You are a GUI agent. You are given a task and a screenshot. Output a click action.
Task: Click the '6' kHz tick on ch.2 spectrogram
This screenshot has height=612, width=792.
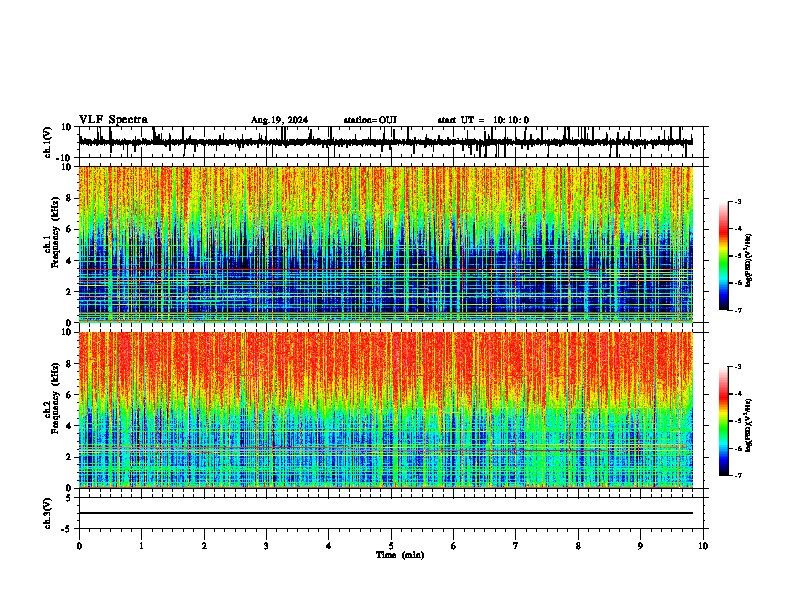click(x=69, y=395)
